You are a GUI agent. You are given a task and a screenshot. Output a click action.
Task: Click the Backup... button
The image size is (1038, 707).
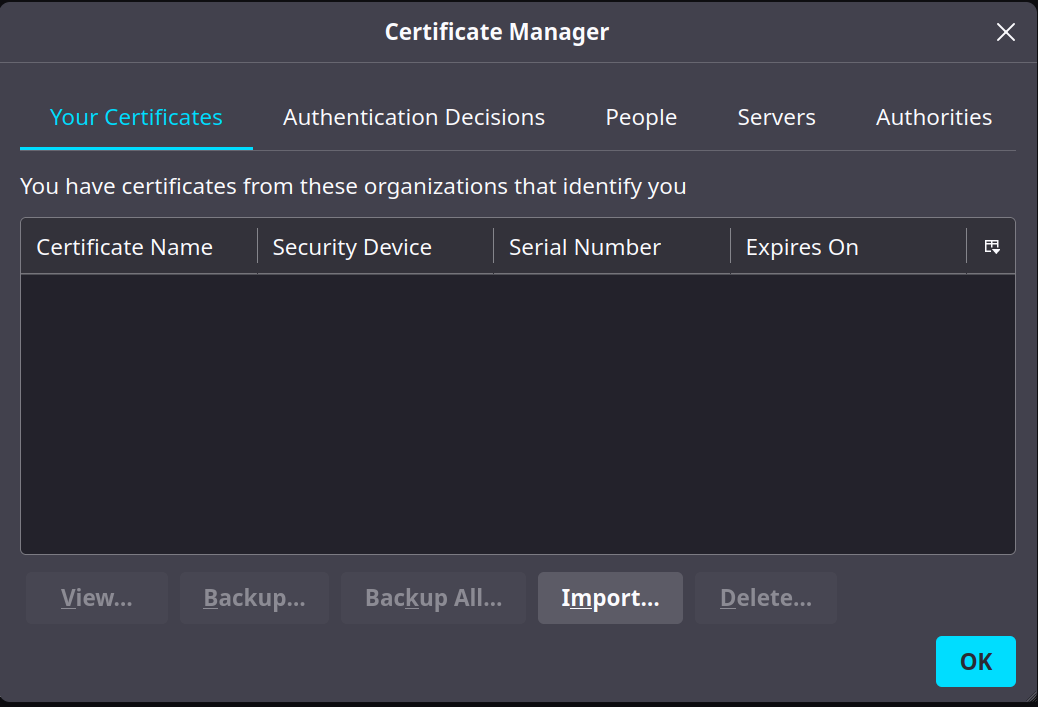click(x=254, y=598)
